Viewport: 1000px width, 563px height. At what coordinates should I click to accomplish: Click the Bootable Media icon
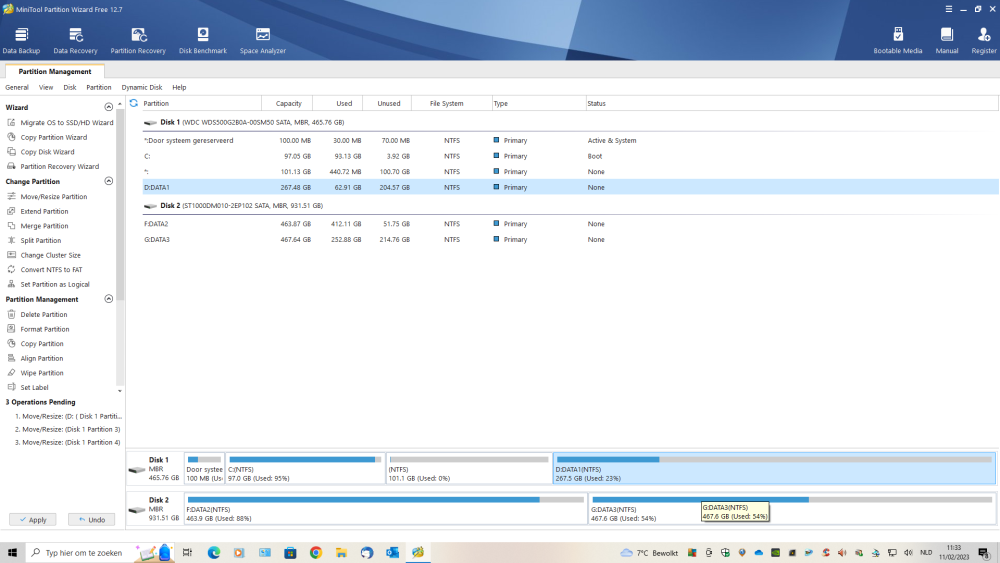(898, 40)
